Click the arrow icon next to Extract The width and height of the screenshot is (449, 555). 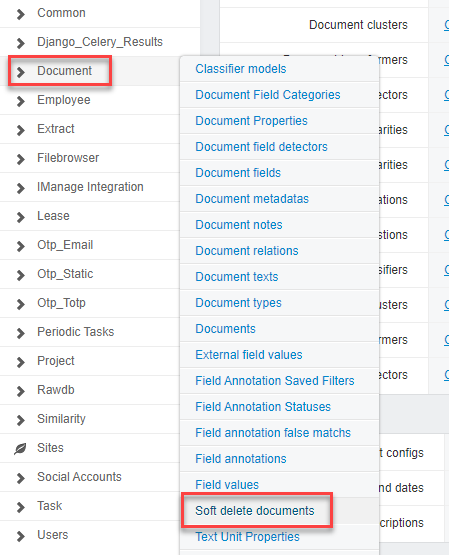[x=21, y=130]
